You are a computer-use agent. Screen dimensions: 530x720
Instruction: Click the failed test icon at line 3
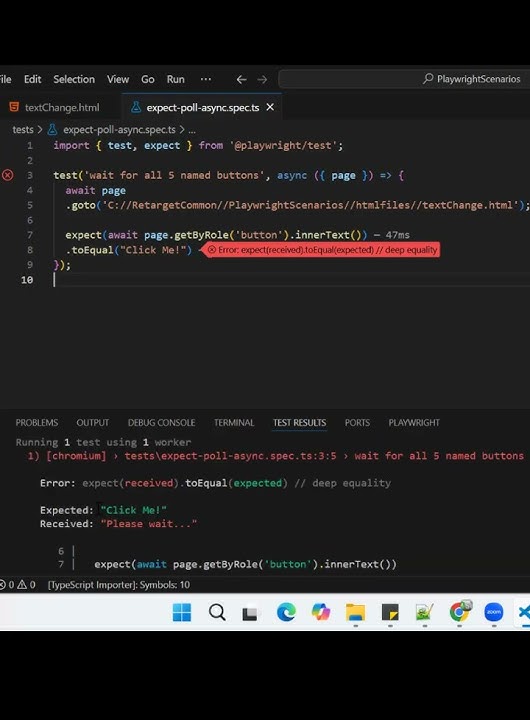coord(8,175)
